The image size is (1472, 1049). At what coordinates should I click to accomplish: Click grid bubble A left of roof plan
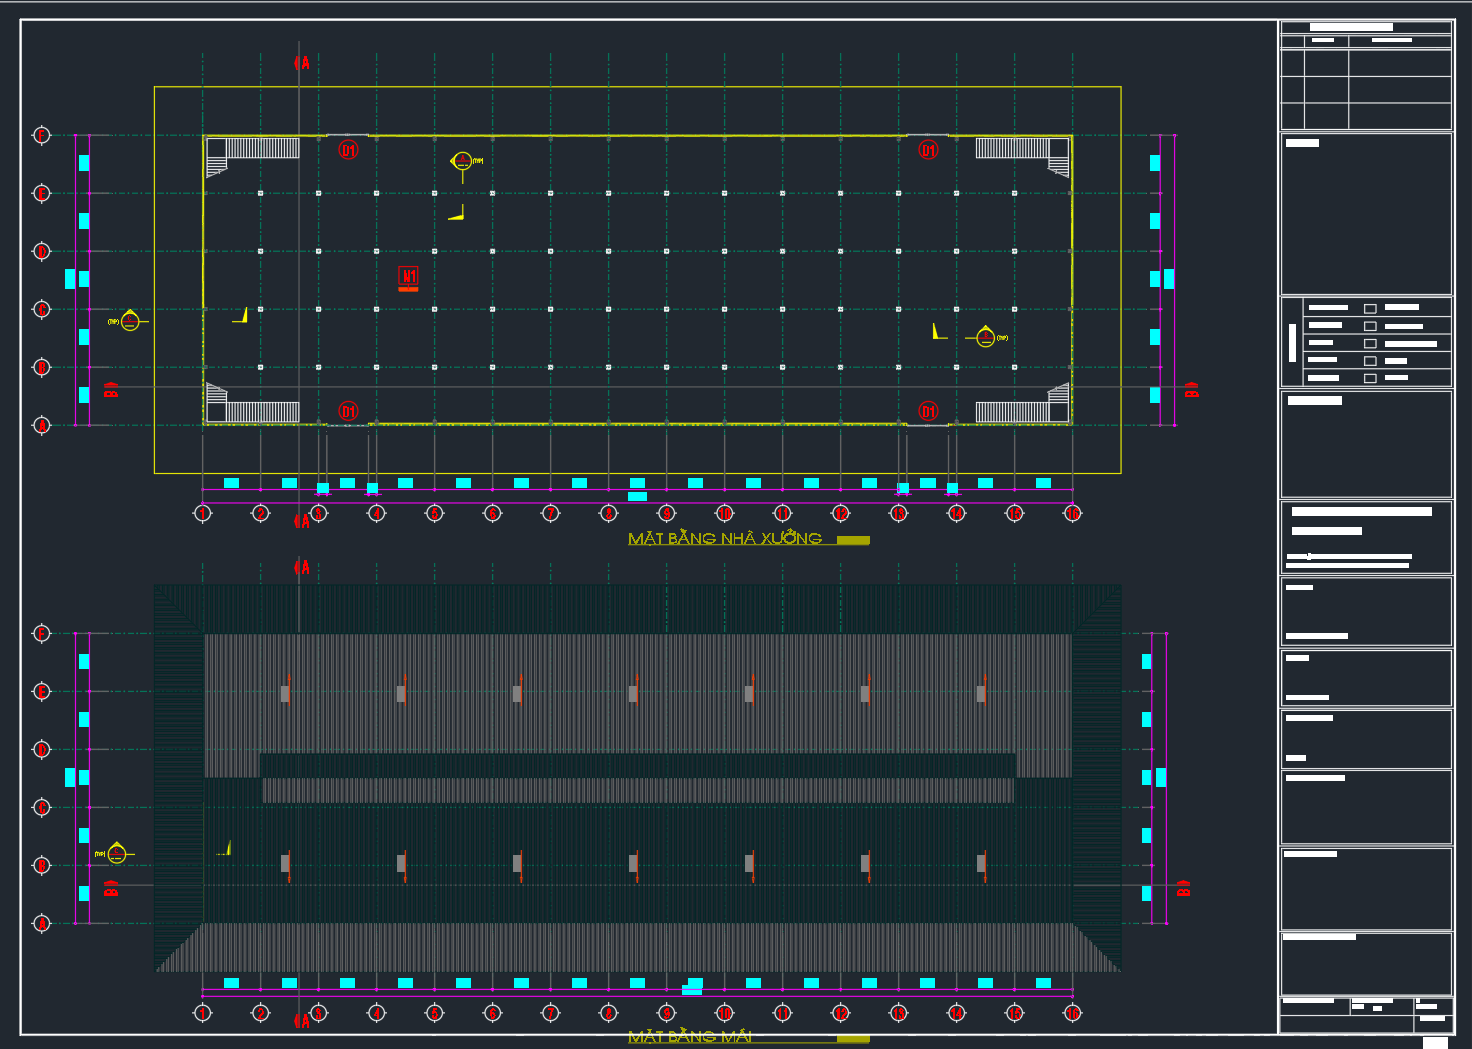42,923
